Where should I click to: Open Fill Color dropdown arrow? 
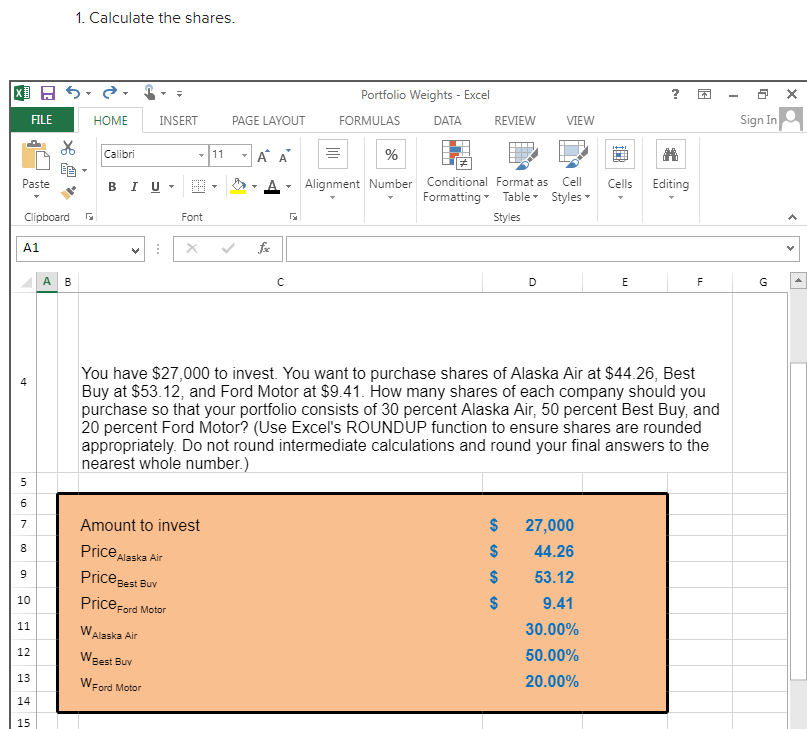click(x=254, y=186)
